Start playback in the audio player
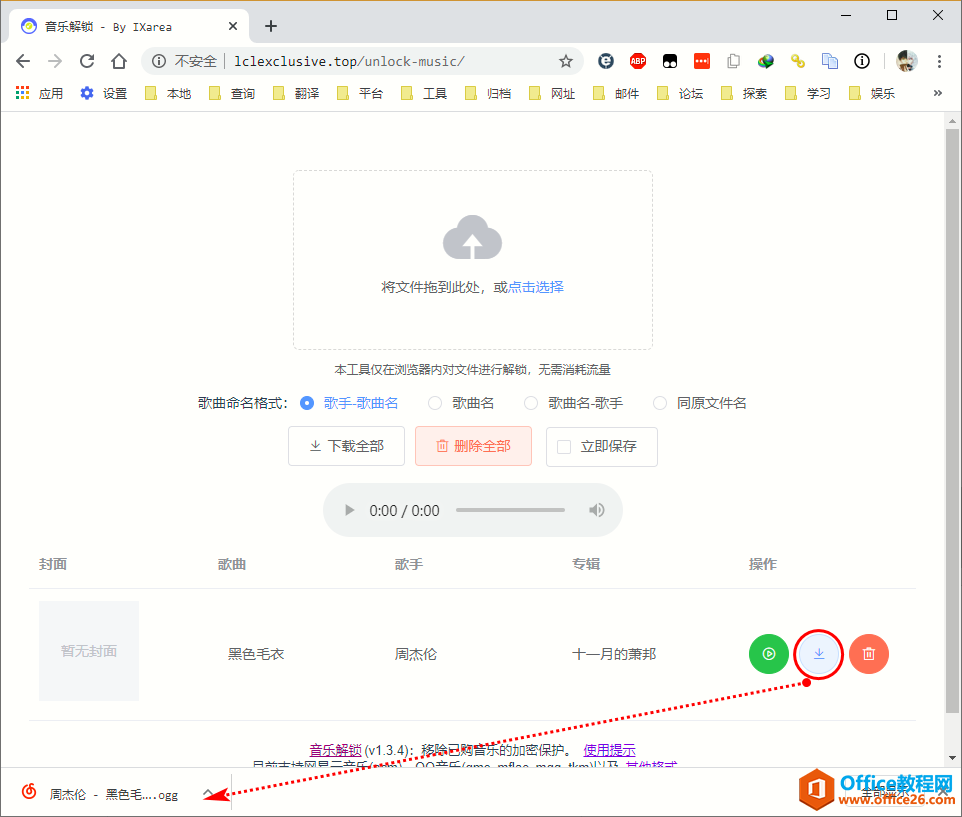The height and width of the screenshot is (817, 962). pyautogui.click(x=349, y=510)
